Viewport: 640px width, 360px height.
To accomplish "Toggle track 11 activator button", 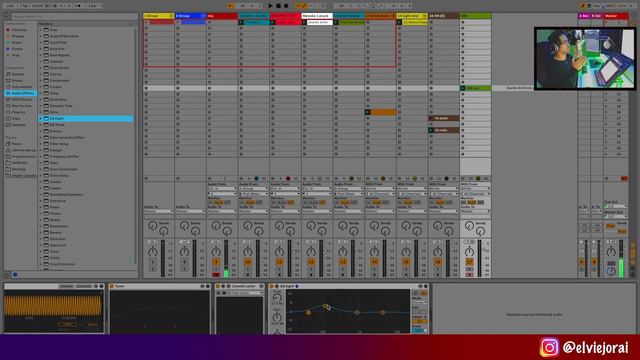I will point(280,262).
